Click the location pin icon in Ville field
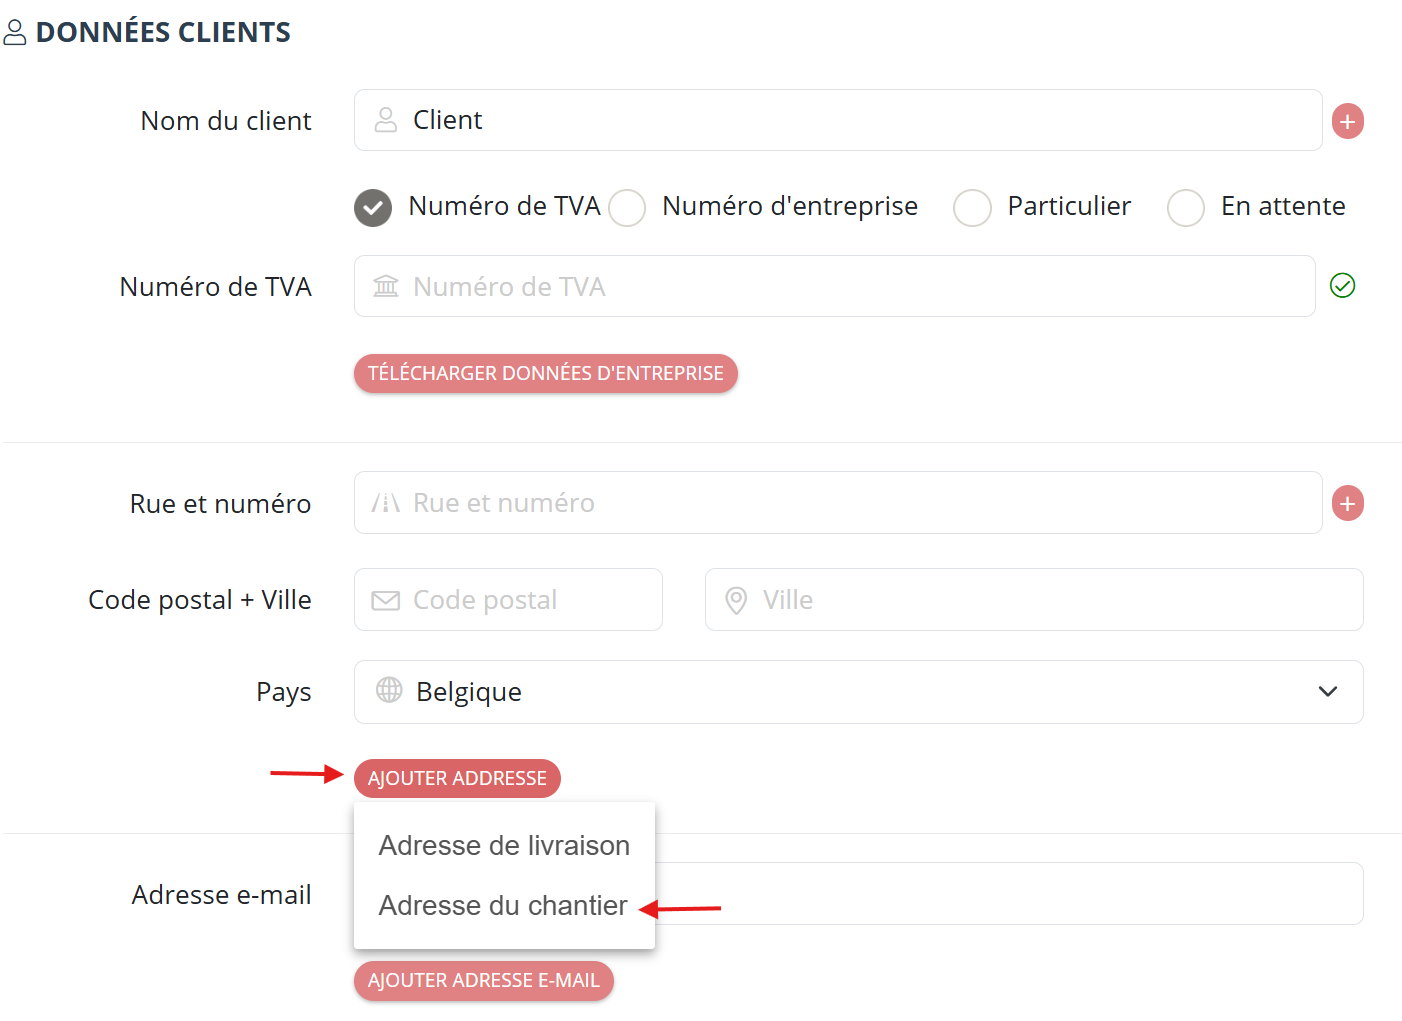The width and height of the screenshot is (1402, 1021). pos(736,600)
